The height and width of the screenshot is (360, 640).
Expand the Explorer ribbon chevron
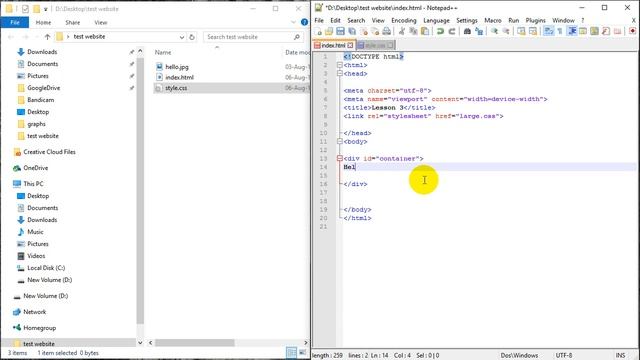[x=293, y=22]
